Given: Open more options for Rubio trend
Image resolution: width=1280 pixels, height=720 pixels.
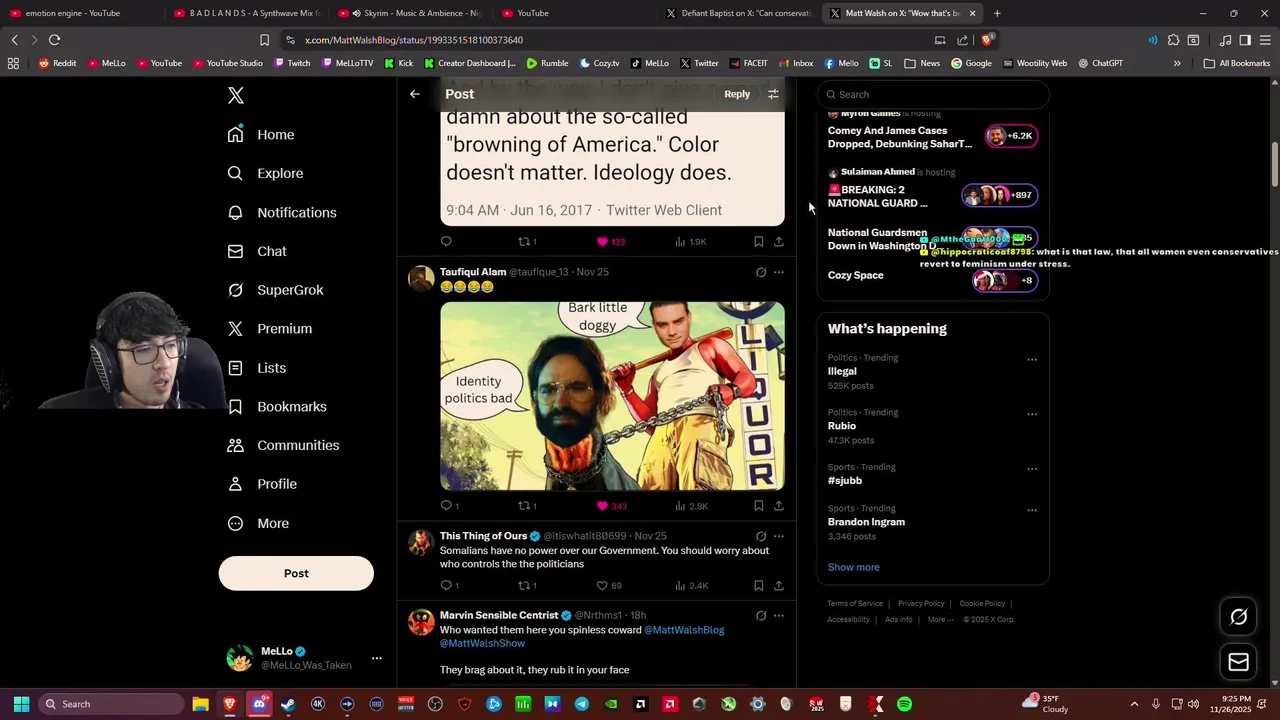Looking at the screenshot, I should tap(1032, 414).
